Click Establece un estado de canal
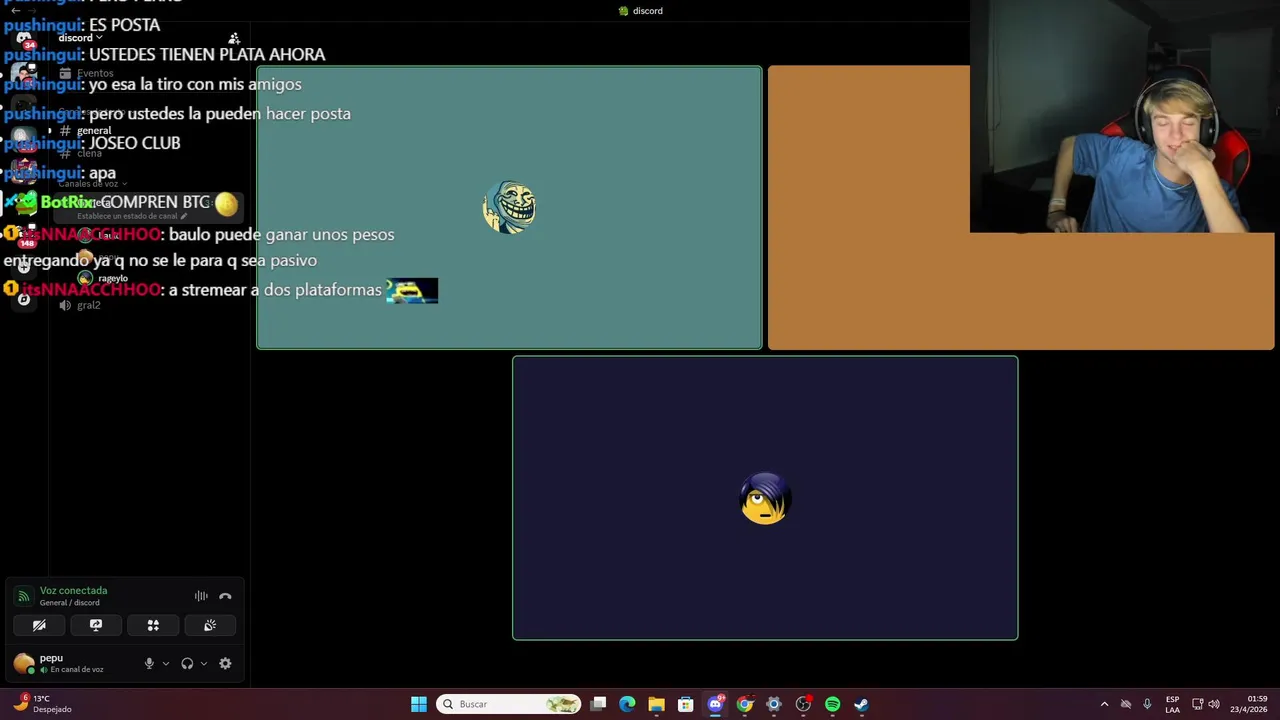 click(x=131, y=216)
